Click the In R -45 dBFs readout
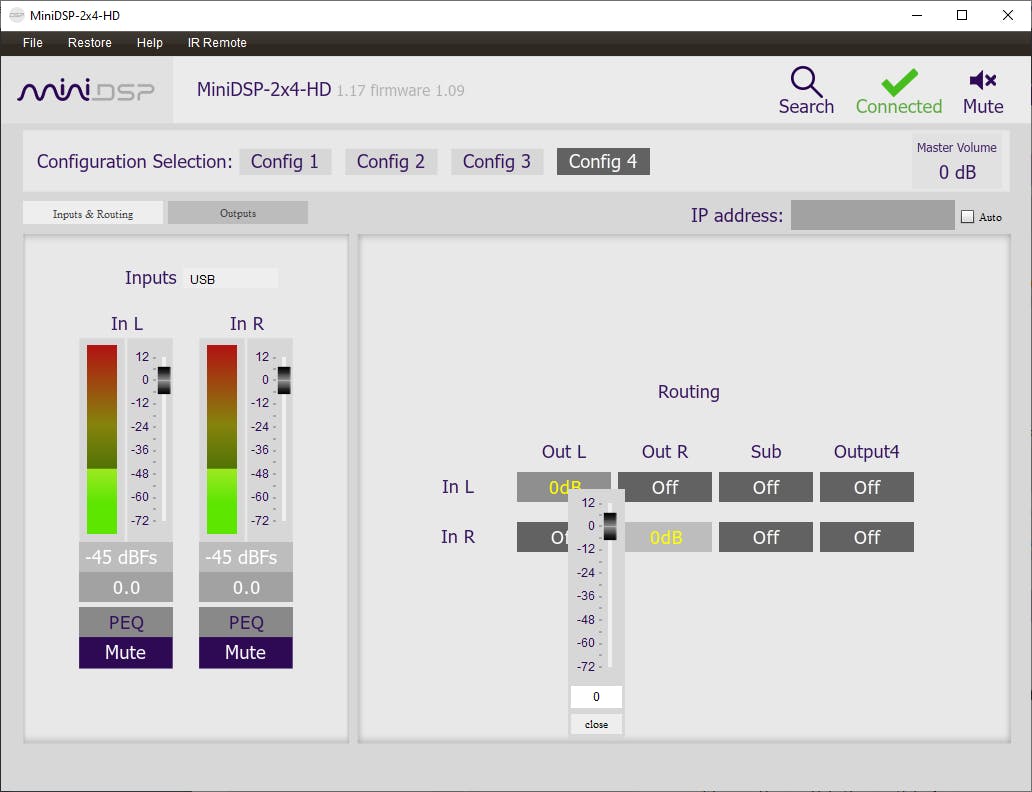The height and width of the screenshot is (792, 1032). click(245, 557)
